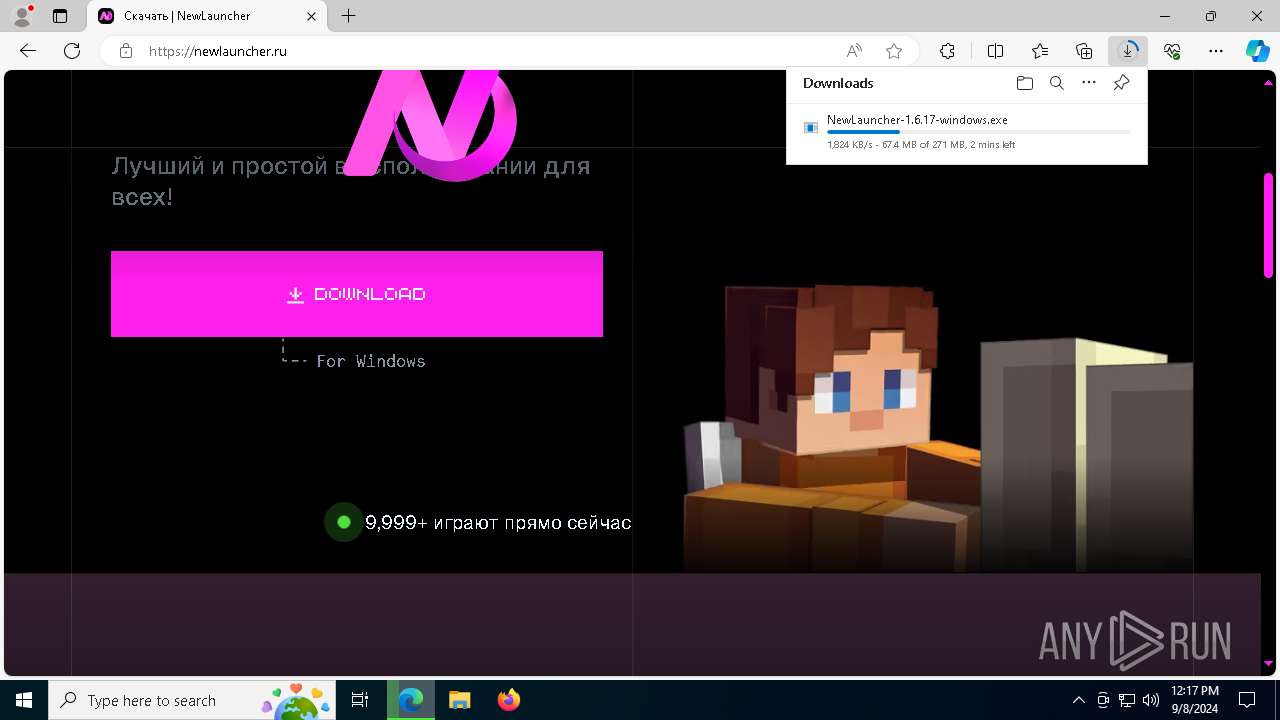View site information lock icon
This screenshot has height=720, width=1280.
(x=126, y=51)
